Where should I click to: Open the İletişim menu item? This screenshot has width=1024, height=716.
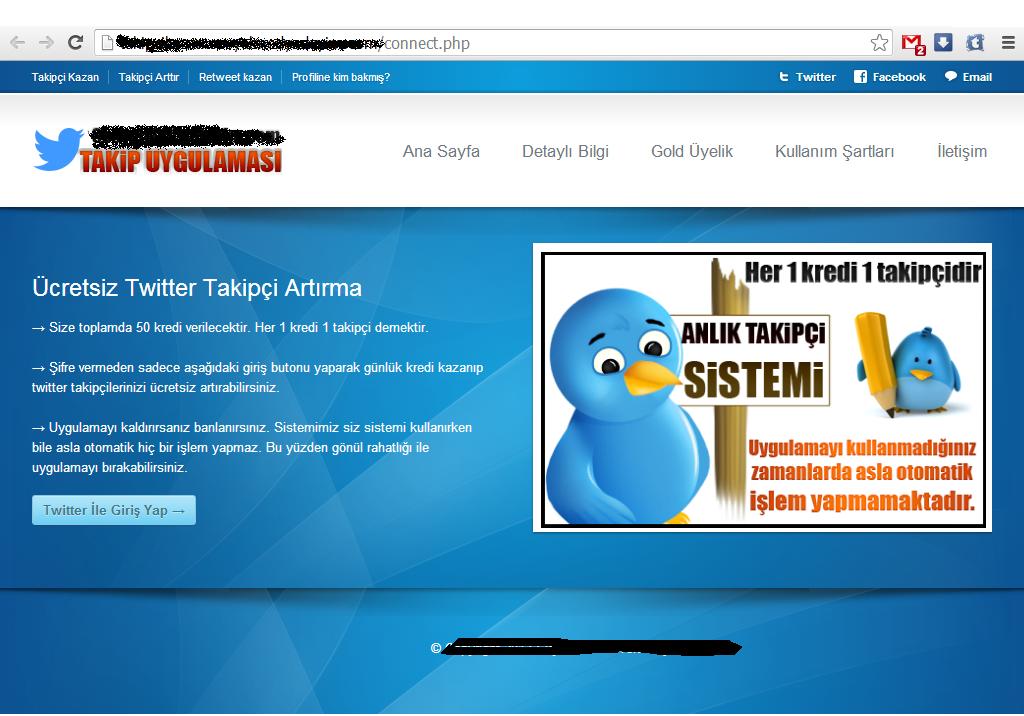coord(962,152)
